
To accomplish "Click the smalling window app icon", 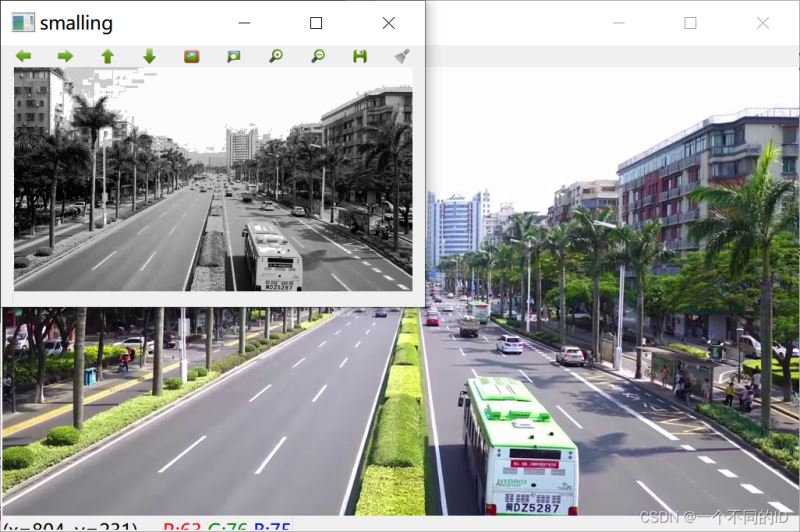I will pyautogui.click(x=22, y=22).
